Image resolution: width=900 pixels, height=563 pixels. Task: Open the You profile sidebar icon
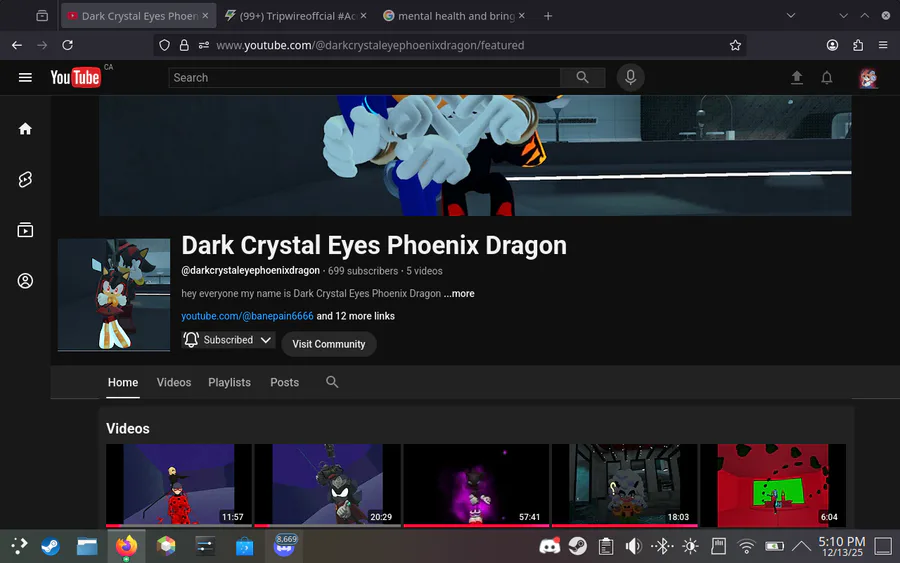pos(25,281)
